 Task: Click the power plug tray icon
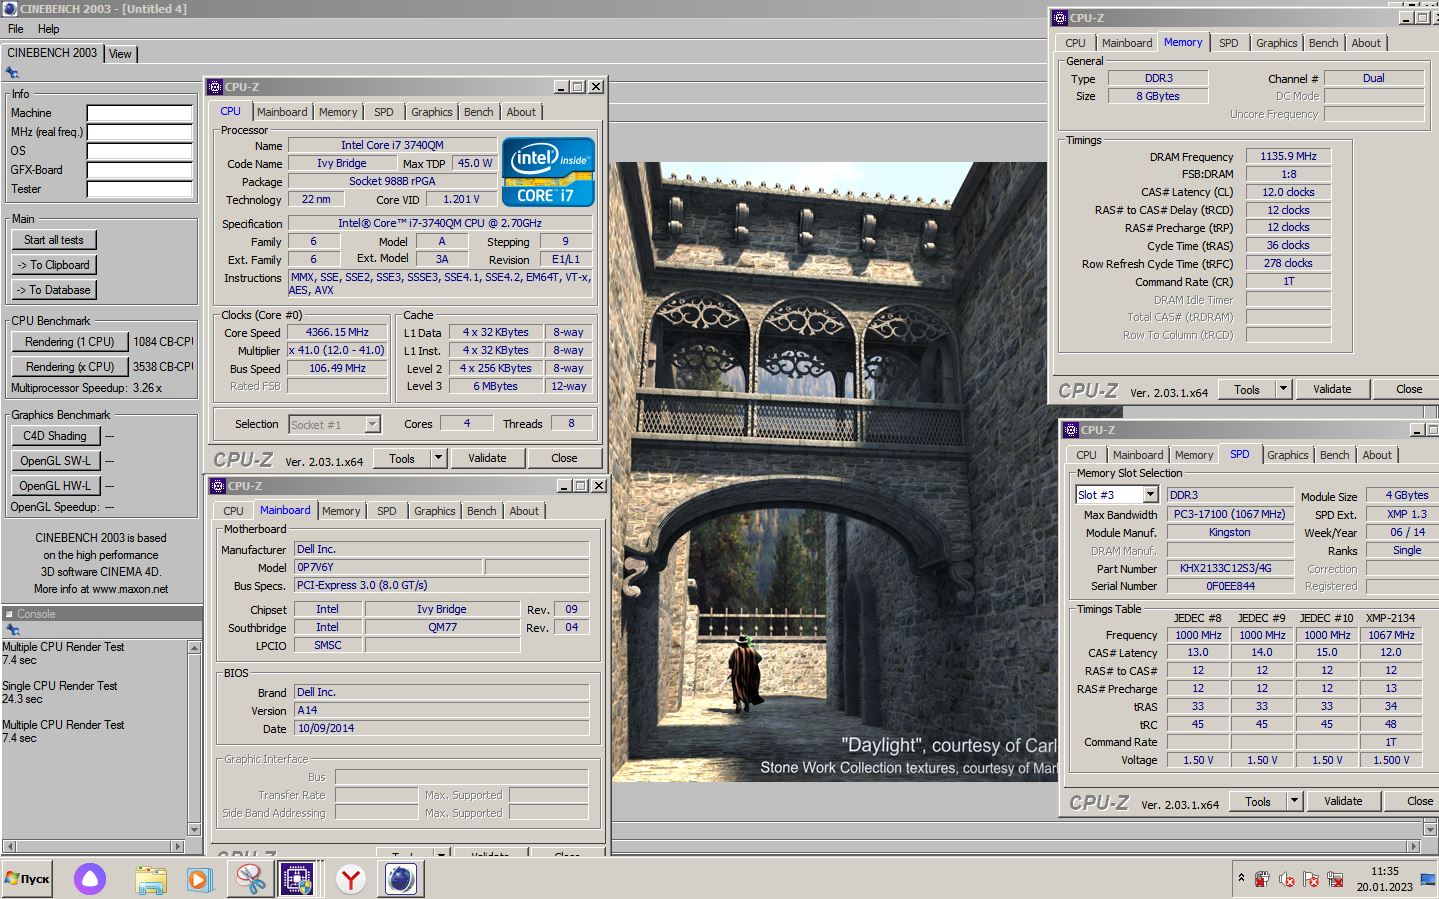click(x=1262, y=879)
